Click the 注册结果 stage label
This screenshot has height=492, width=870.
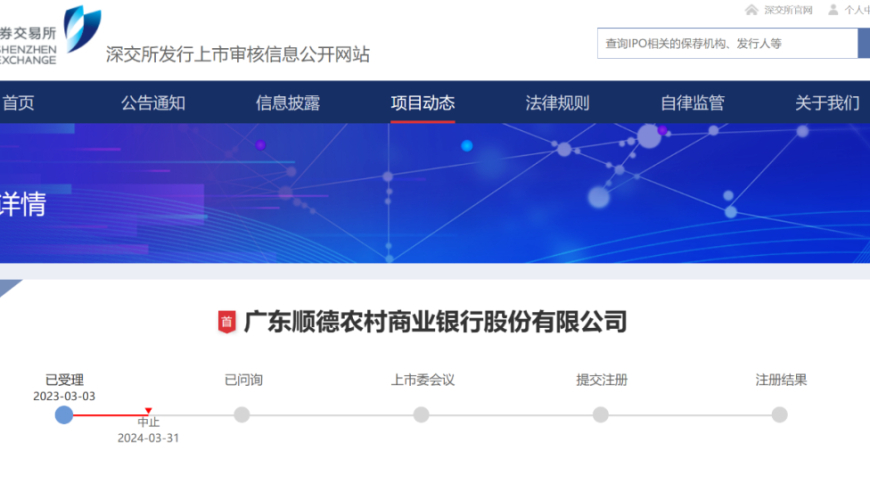click(781, 380)
